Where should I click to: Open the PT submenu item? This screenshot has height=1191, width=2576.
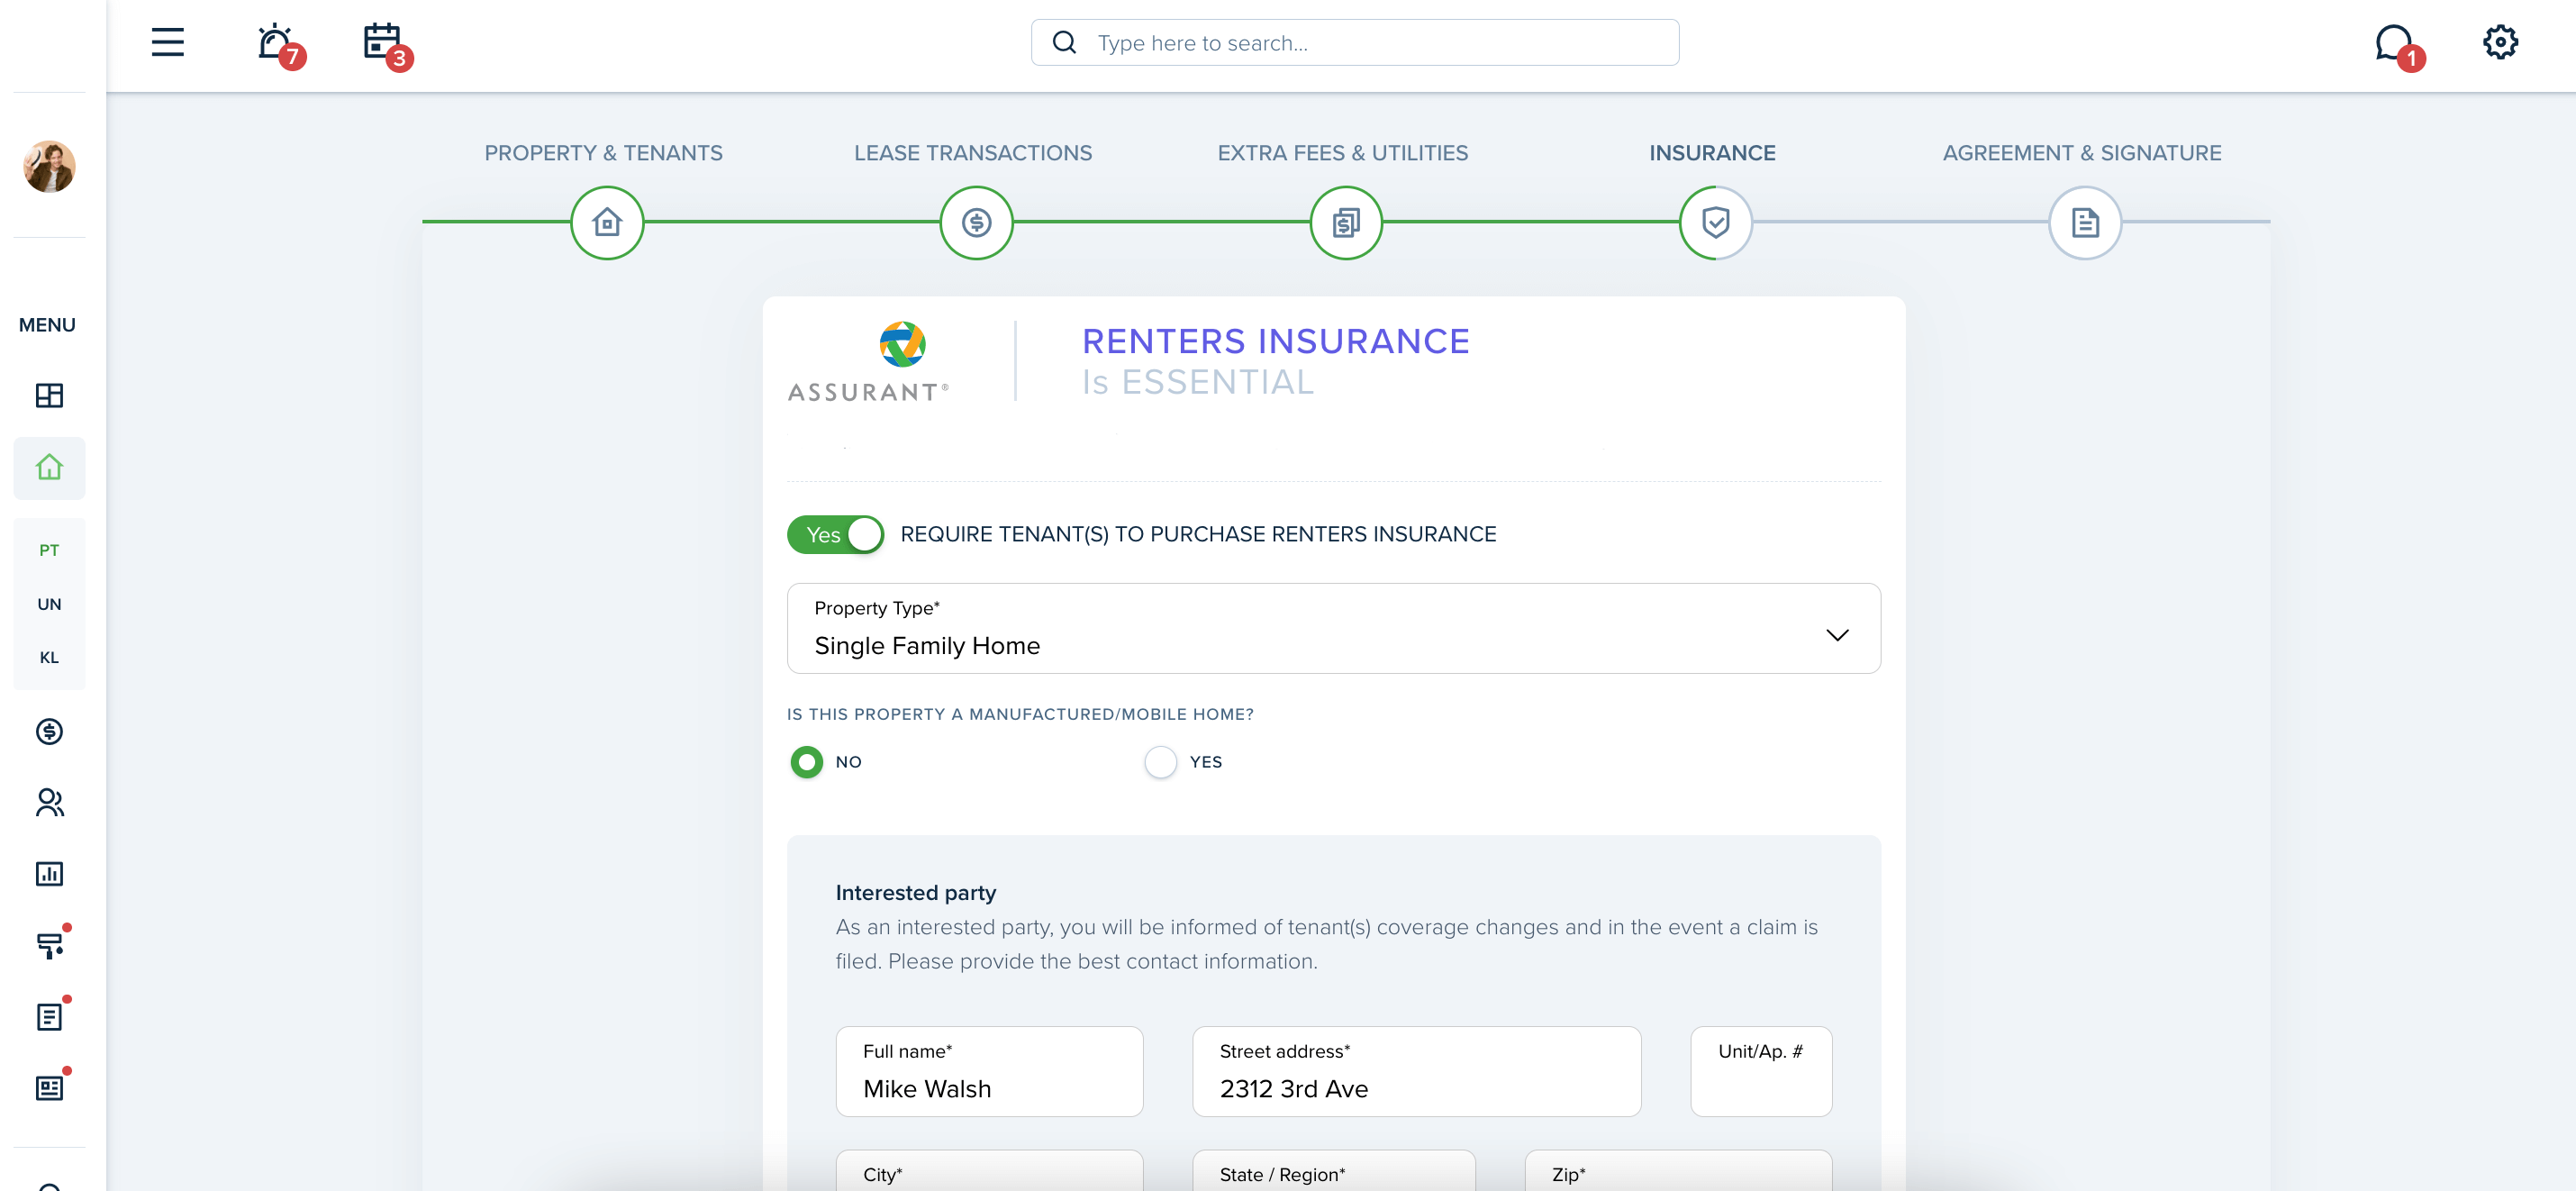pos(49,550)
